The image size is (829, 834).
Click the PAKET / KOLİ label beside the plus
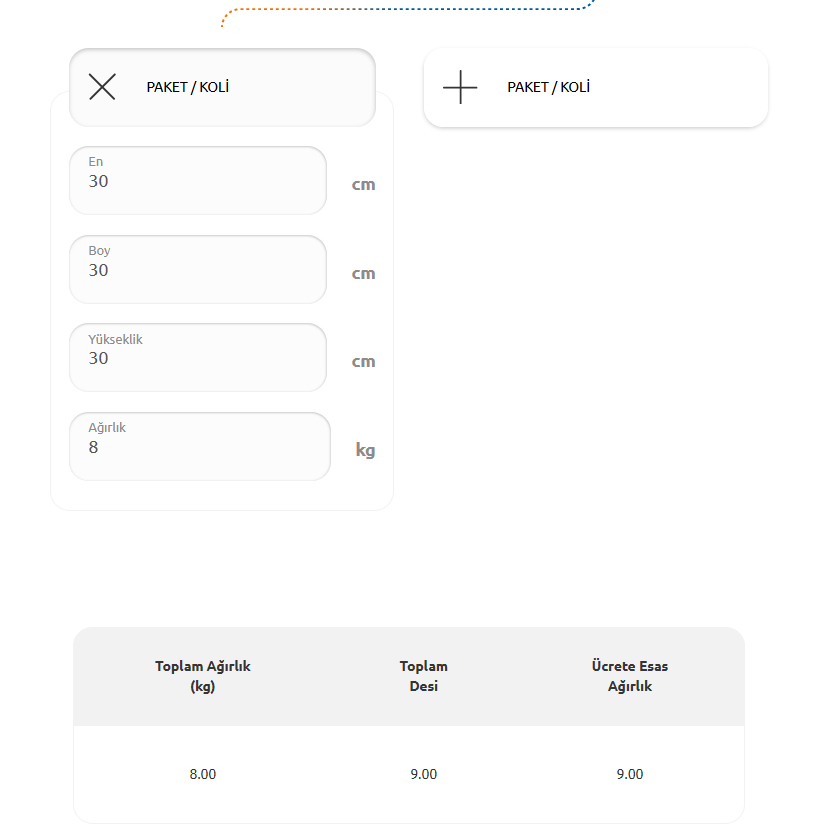tap(548, 87)
